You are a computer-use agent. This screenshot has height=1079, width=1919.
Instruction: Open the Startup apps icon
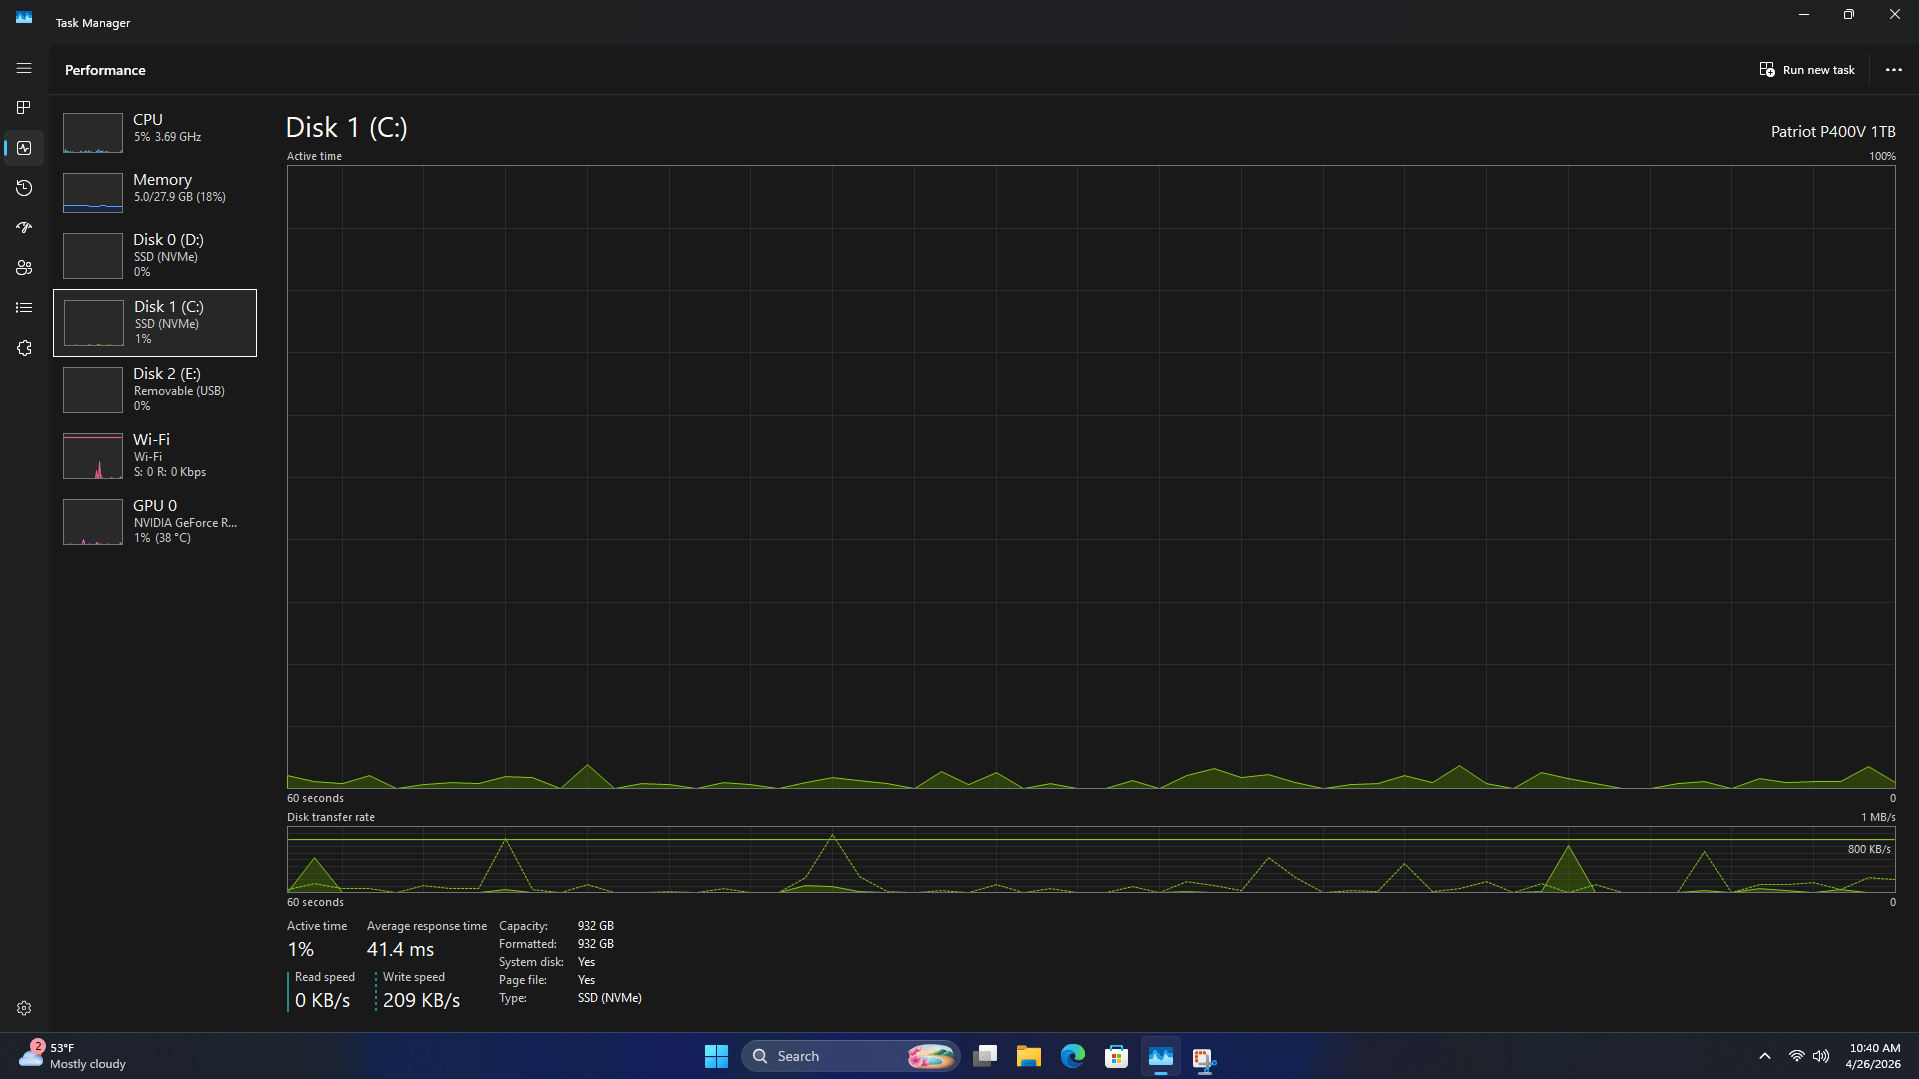pyautogui.click(x=24, y=228)
